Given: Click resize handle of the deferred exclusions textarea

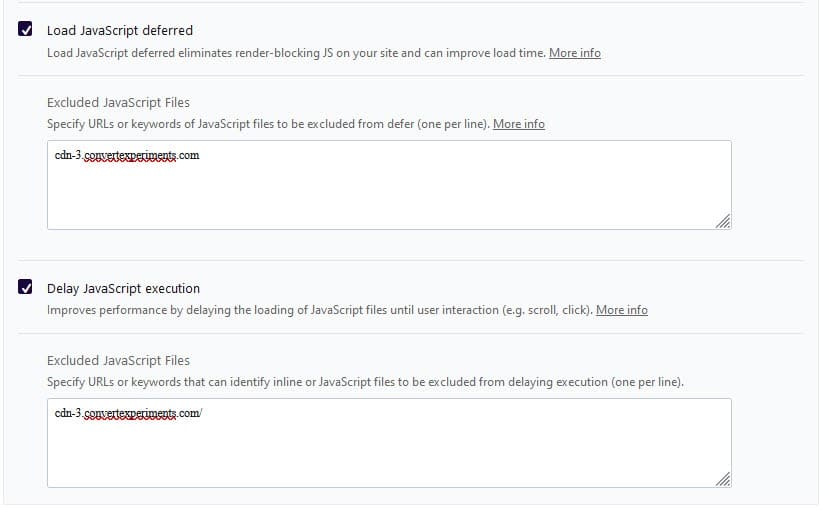Looking at the screenshot, I should (x=723, y=222).
